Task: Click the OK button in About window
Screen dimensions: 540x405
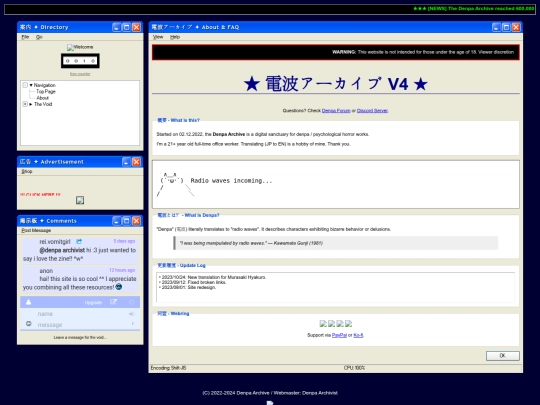Action: 503,356
